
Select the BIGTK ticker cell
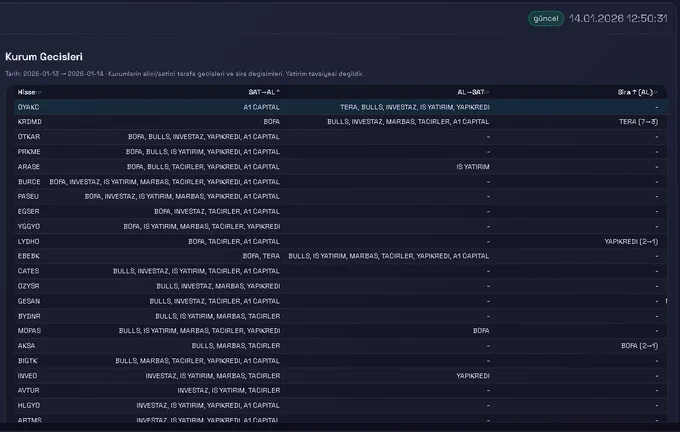click(27, 361)
